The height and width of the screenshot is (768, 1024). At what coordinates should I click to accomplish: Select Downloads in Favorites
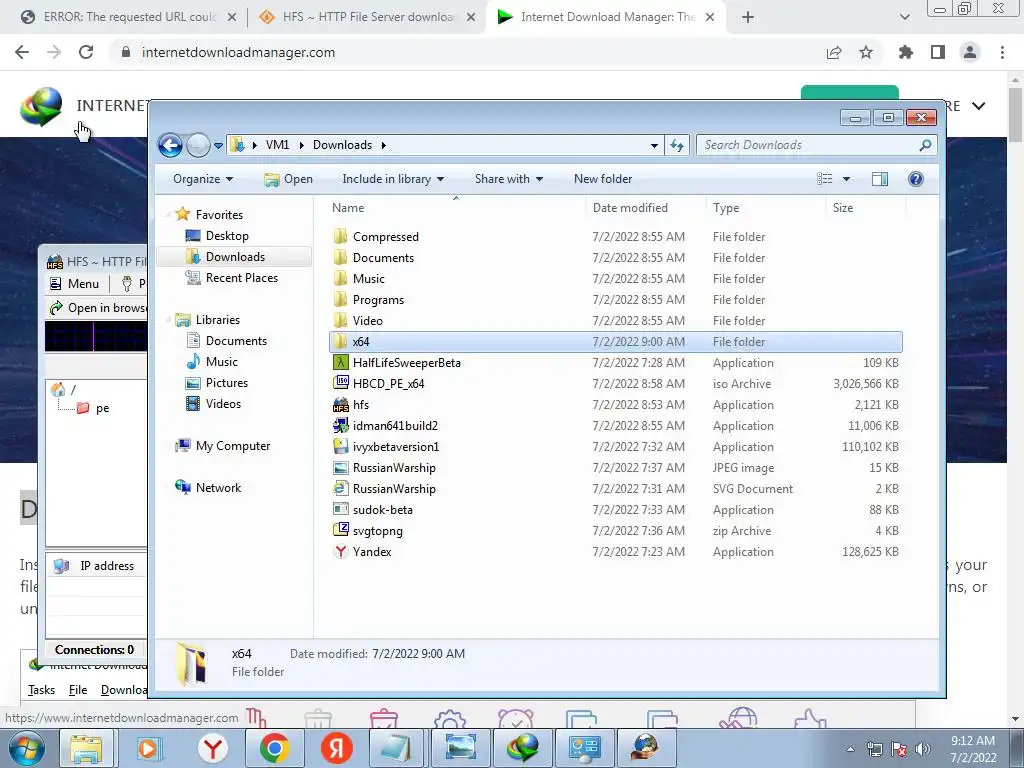pyautogui.click(x=234, y=257)
